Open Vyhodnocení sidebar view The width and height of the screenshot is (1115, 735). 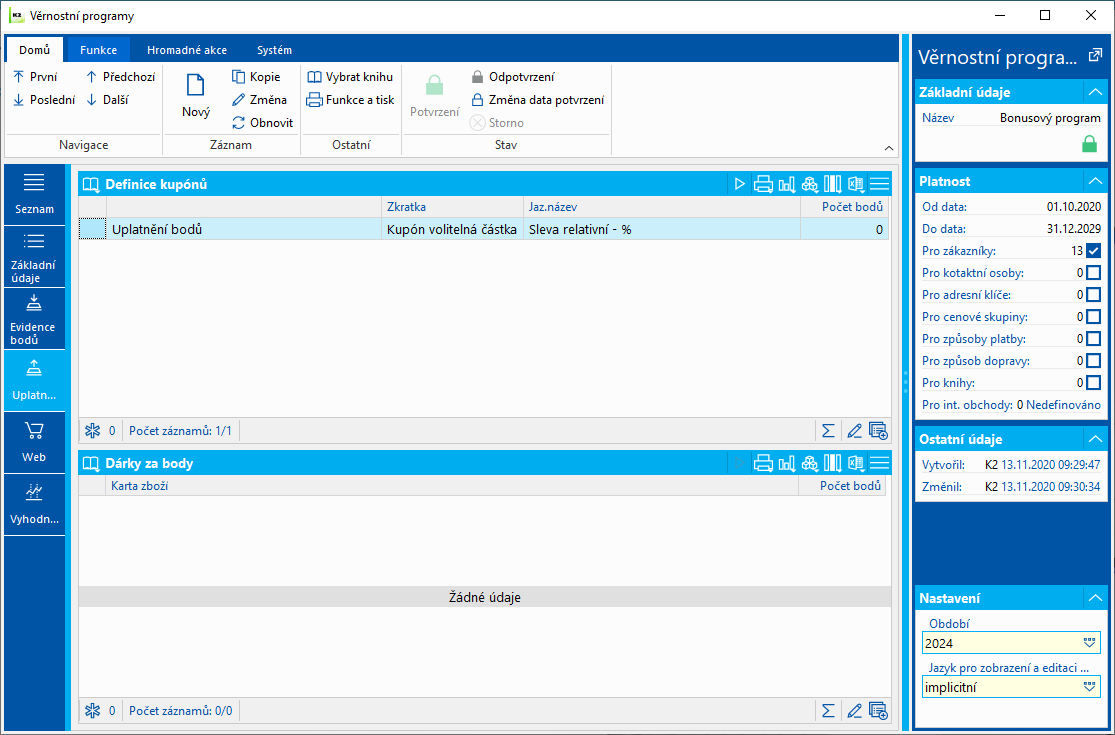click(x=34, y=505)
